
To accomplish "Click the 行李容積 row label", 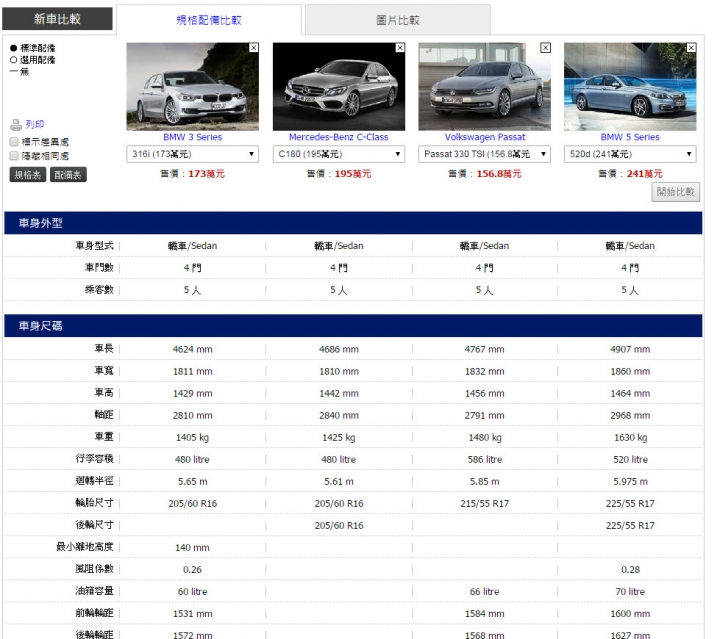I will click(x=95, y=459).
